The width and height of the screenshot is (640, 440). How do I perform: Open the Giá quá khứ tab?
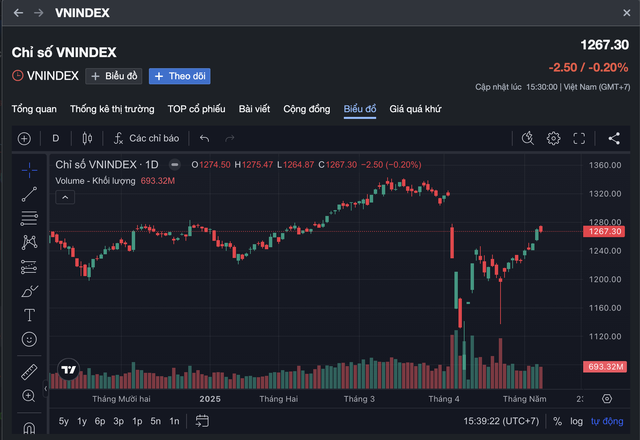click(x=415, y=108)
